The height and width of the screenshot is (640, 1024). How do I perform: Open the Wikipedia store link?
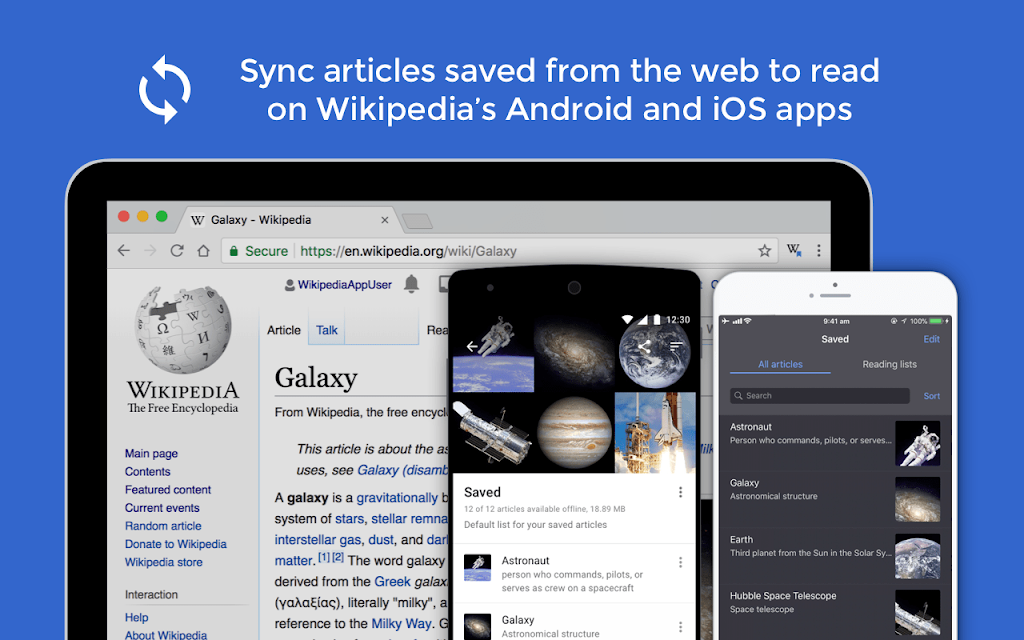pyautogui.click(x=164, y=562)
